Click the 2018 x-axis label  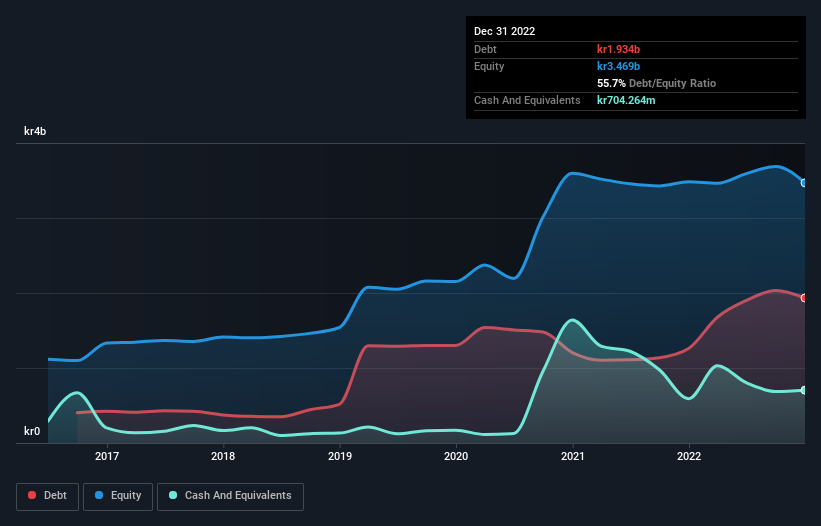[x=223, y=456]
